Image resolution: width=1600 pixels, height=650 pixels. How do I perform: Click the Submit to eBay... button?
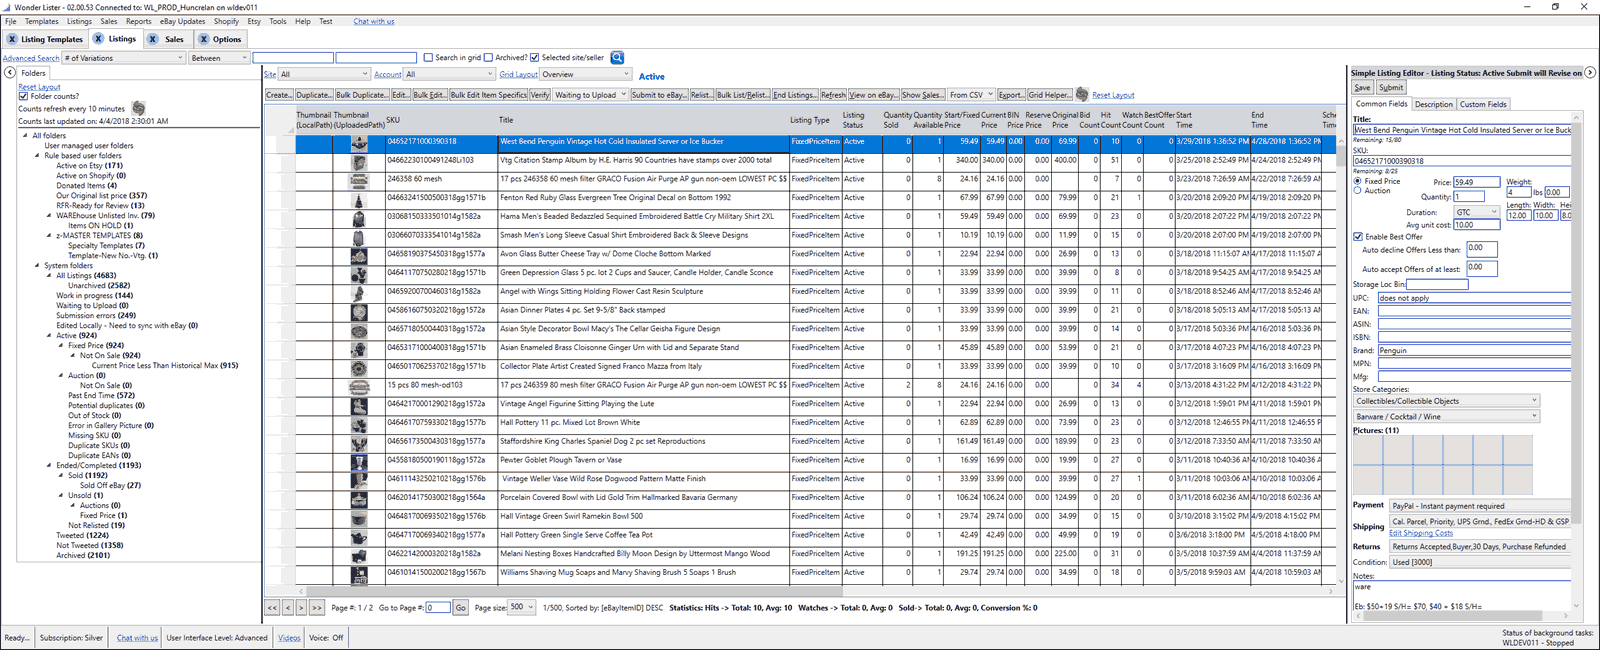659,95
